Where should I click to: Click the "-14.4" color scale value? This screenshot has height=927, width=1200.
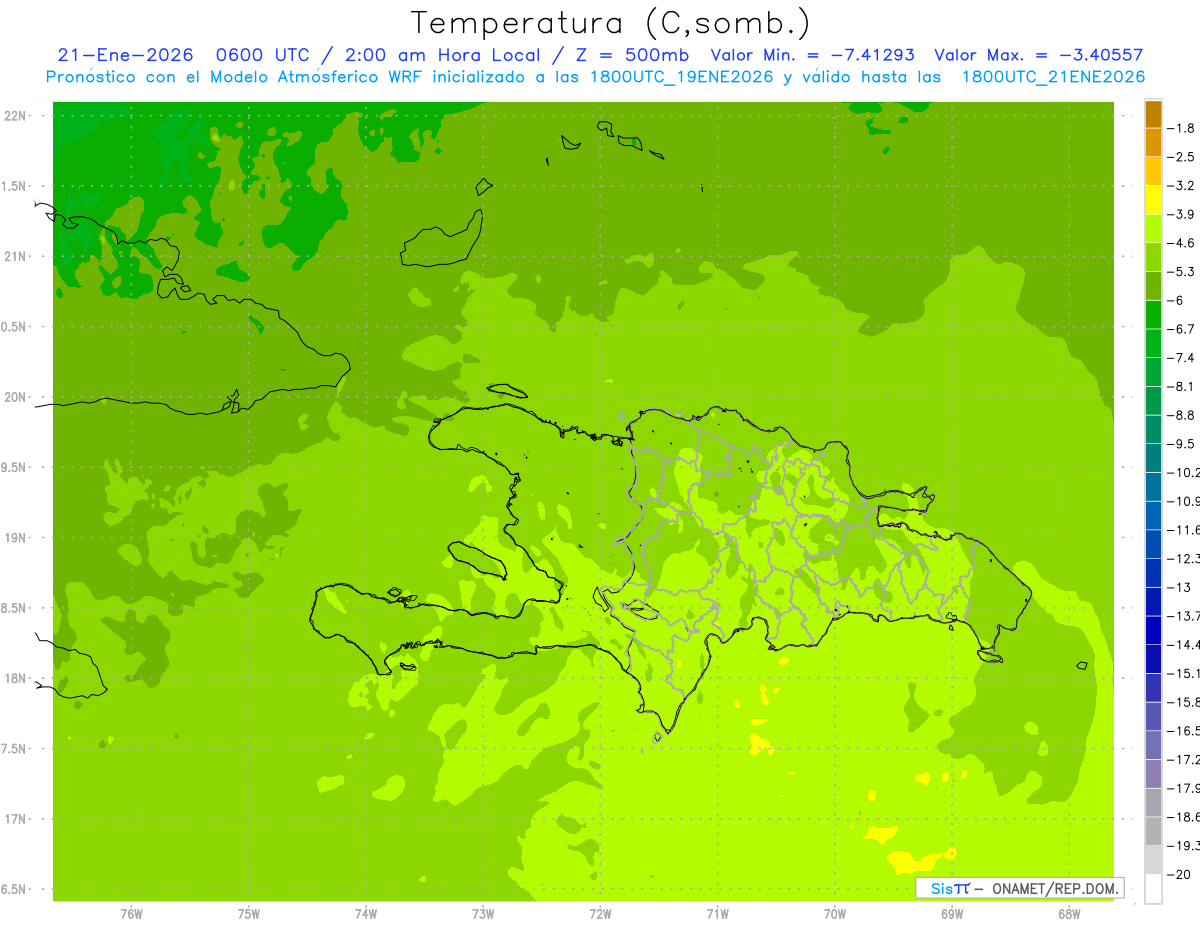(1184, 645)
